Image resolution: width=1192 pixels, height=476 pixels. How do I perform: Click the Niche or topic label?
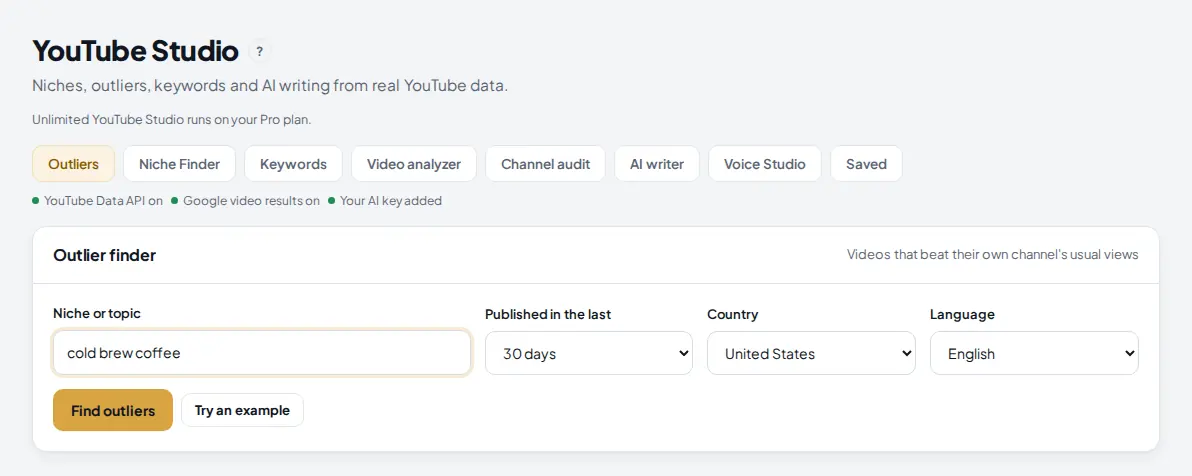click(x=97, y=313)
